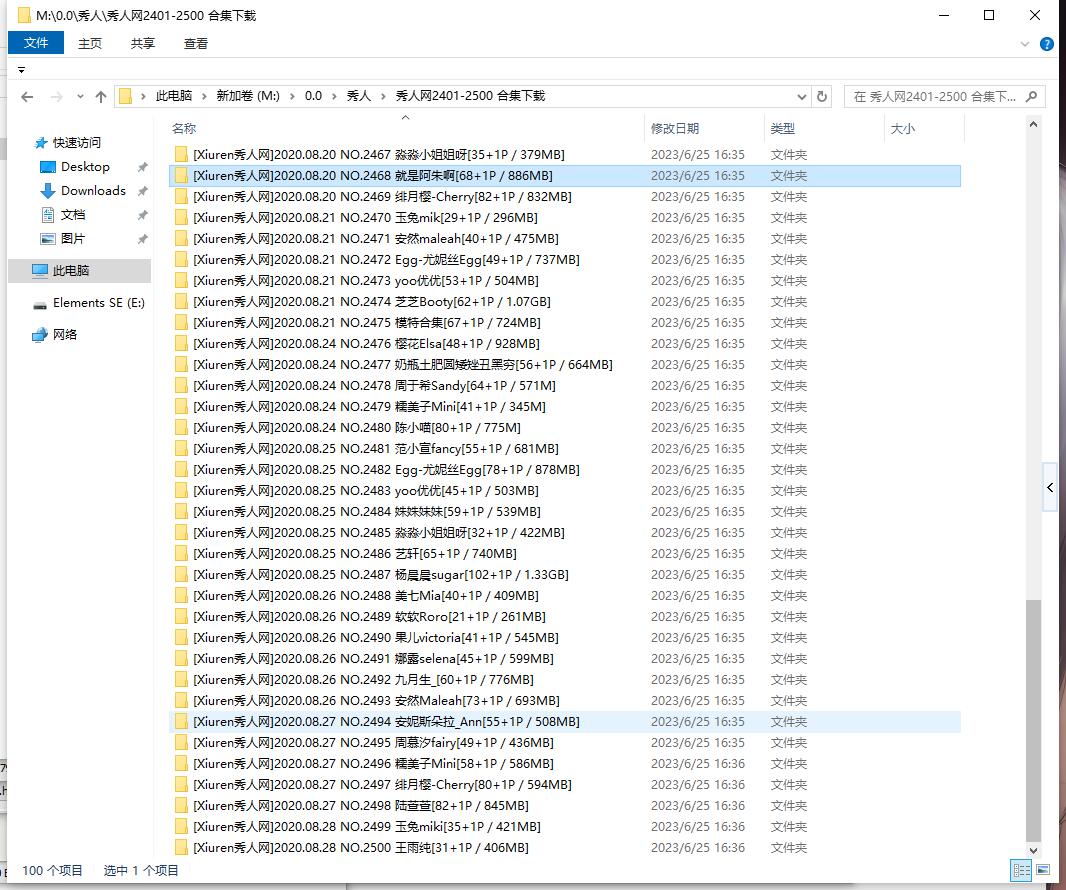Switch to large thumbnails view icon

click(1042, 870)
